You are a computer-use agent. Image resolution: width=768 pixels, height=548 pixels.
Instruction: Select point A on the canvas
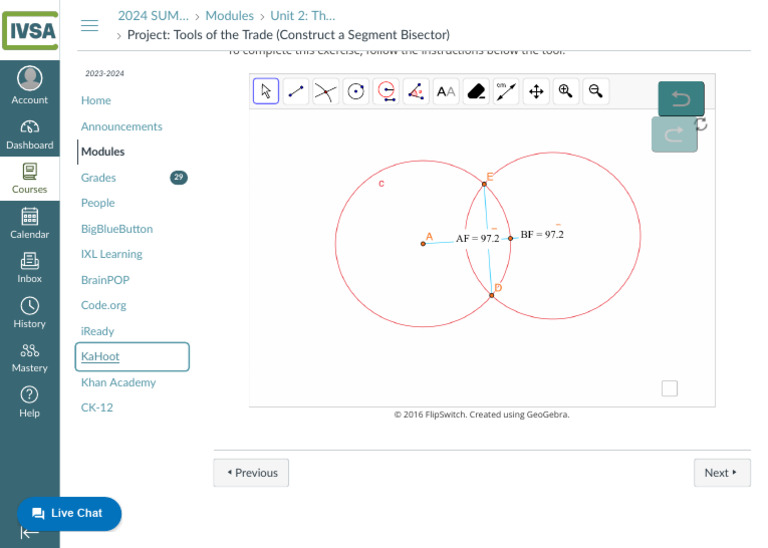click(x=423, y=244)
